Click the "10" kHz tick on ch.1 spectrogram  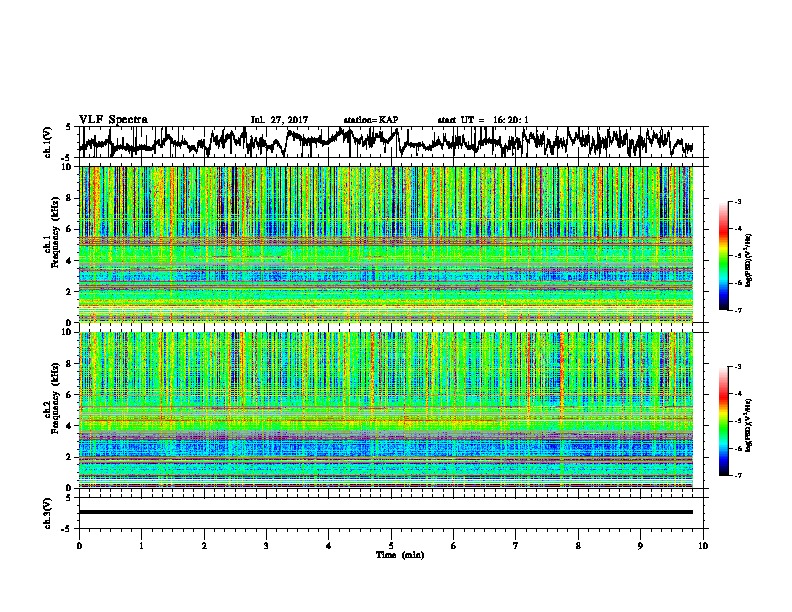[x=69, y=167]
